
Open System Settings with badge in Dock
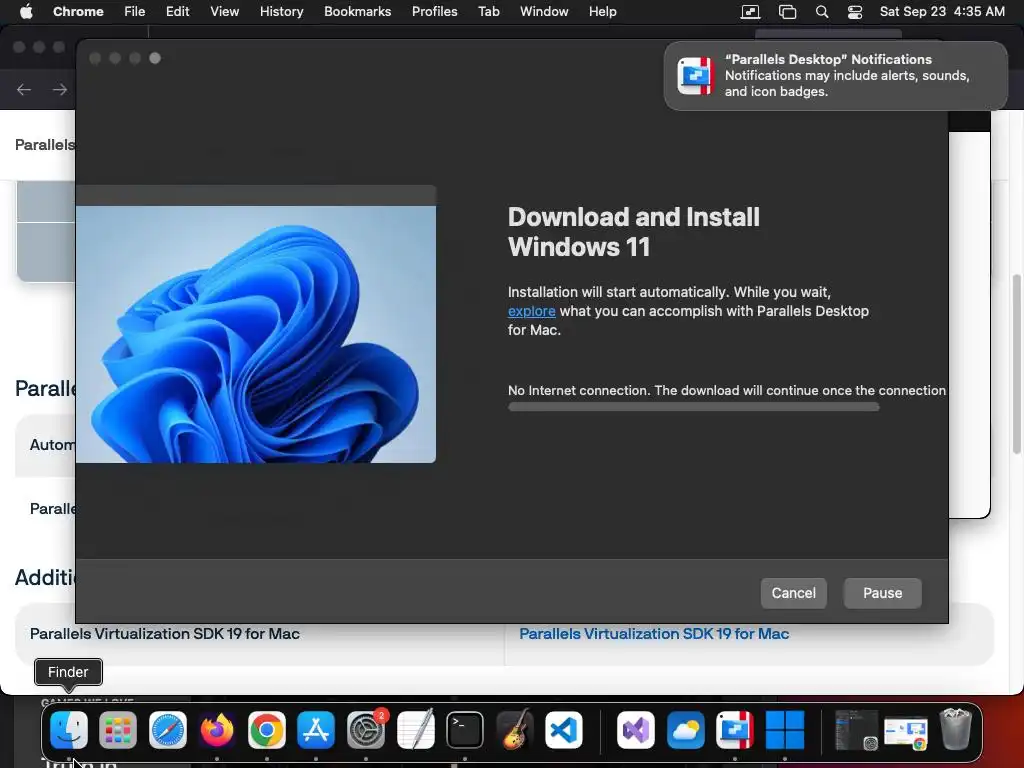click(x=366, y=729)
